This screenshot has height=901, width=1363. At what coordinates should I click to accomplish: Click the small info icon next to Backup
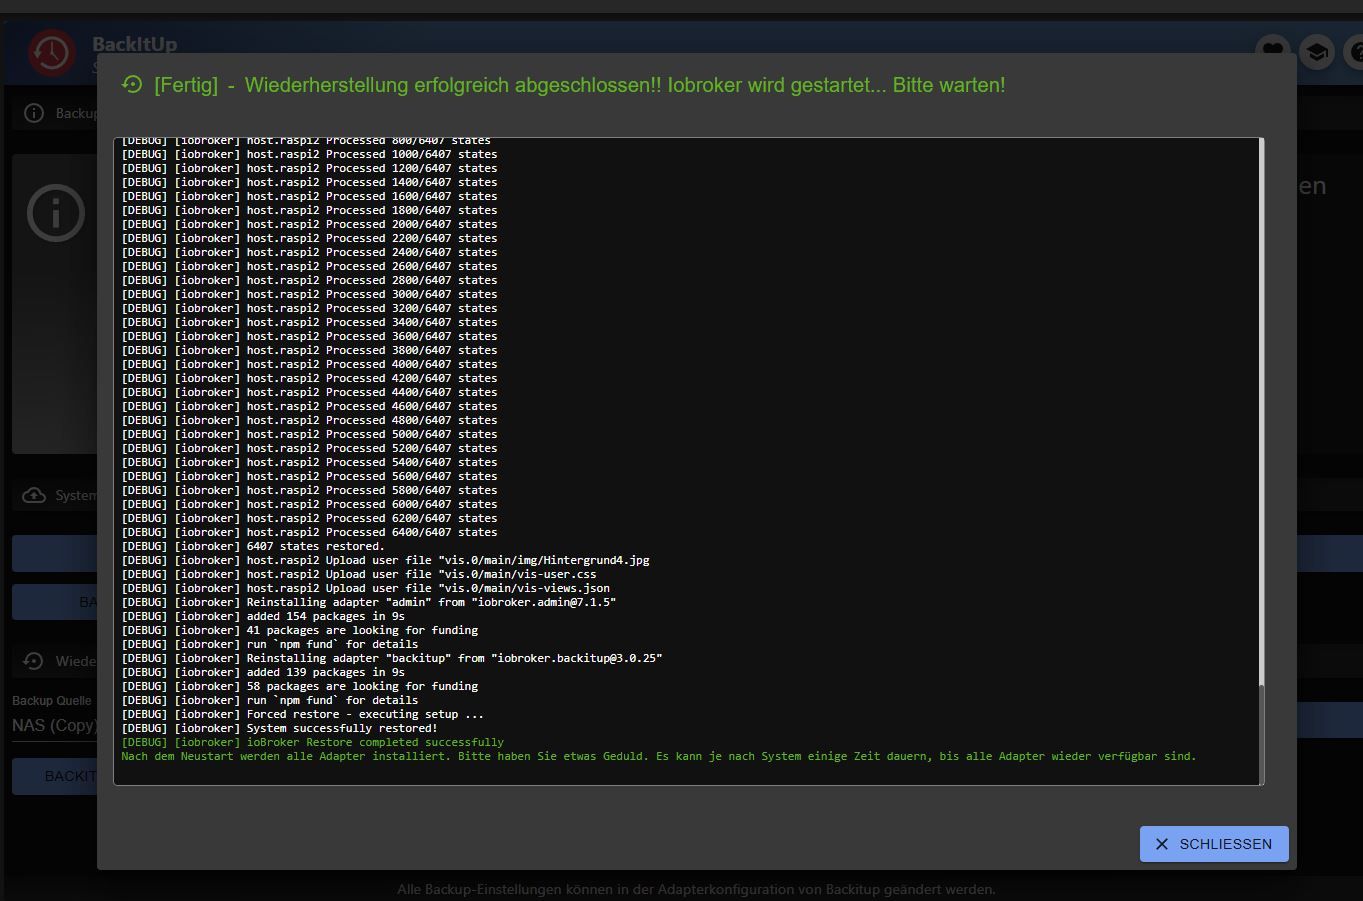(x=34, y=113)
